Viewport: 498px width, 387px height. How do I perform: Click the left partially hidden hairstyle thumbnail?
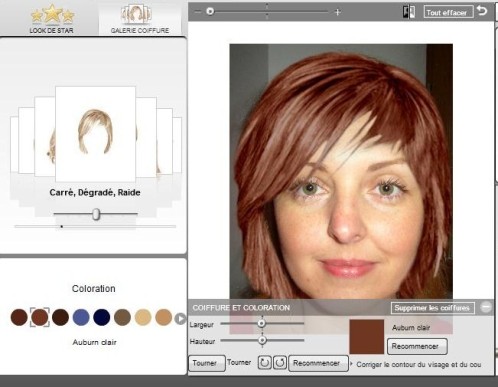[45, 136]
